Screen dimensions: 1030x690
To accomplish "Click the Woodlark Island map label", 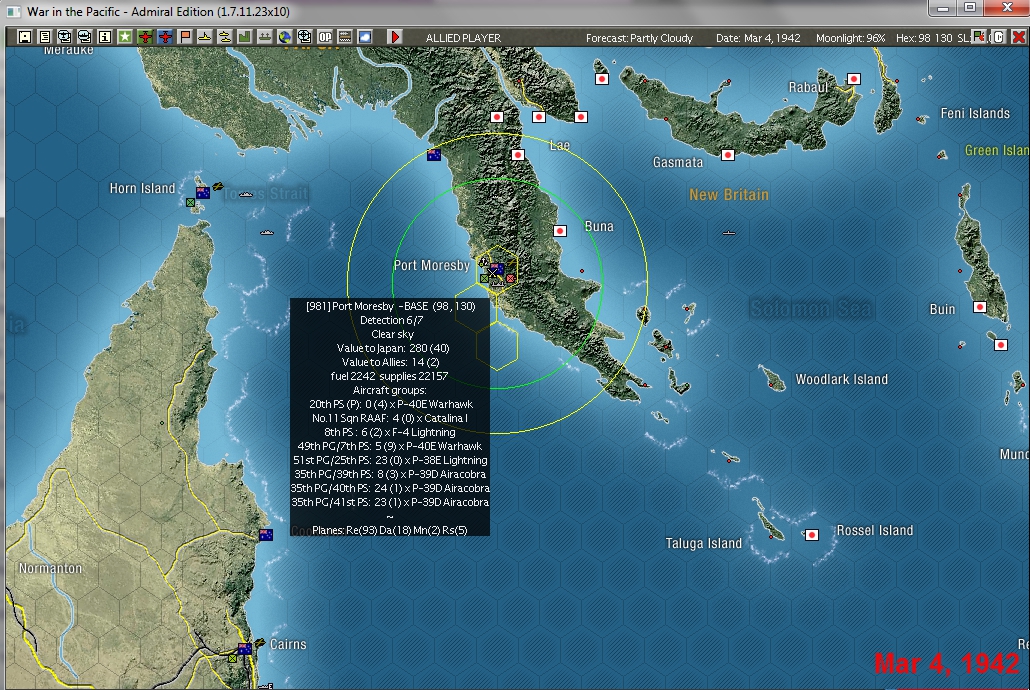I will (841, 379).
